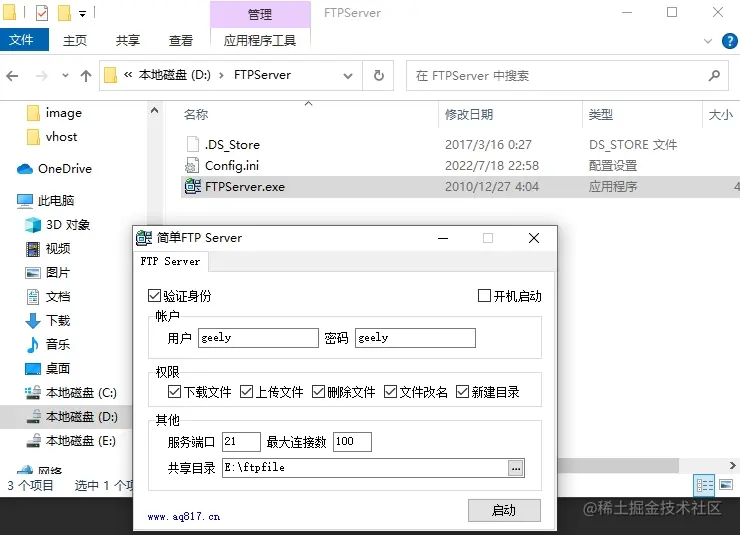Switch to details view layout icon
Image resolution: width=740 pixels, height=535 pixels.
(704, 485)
